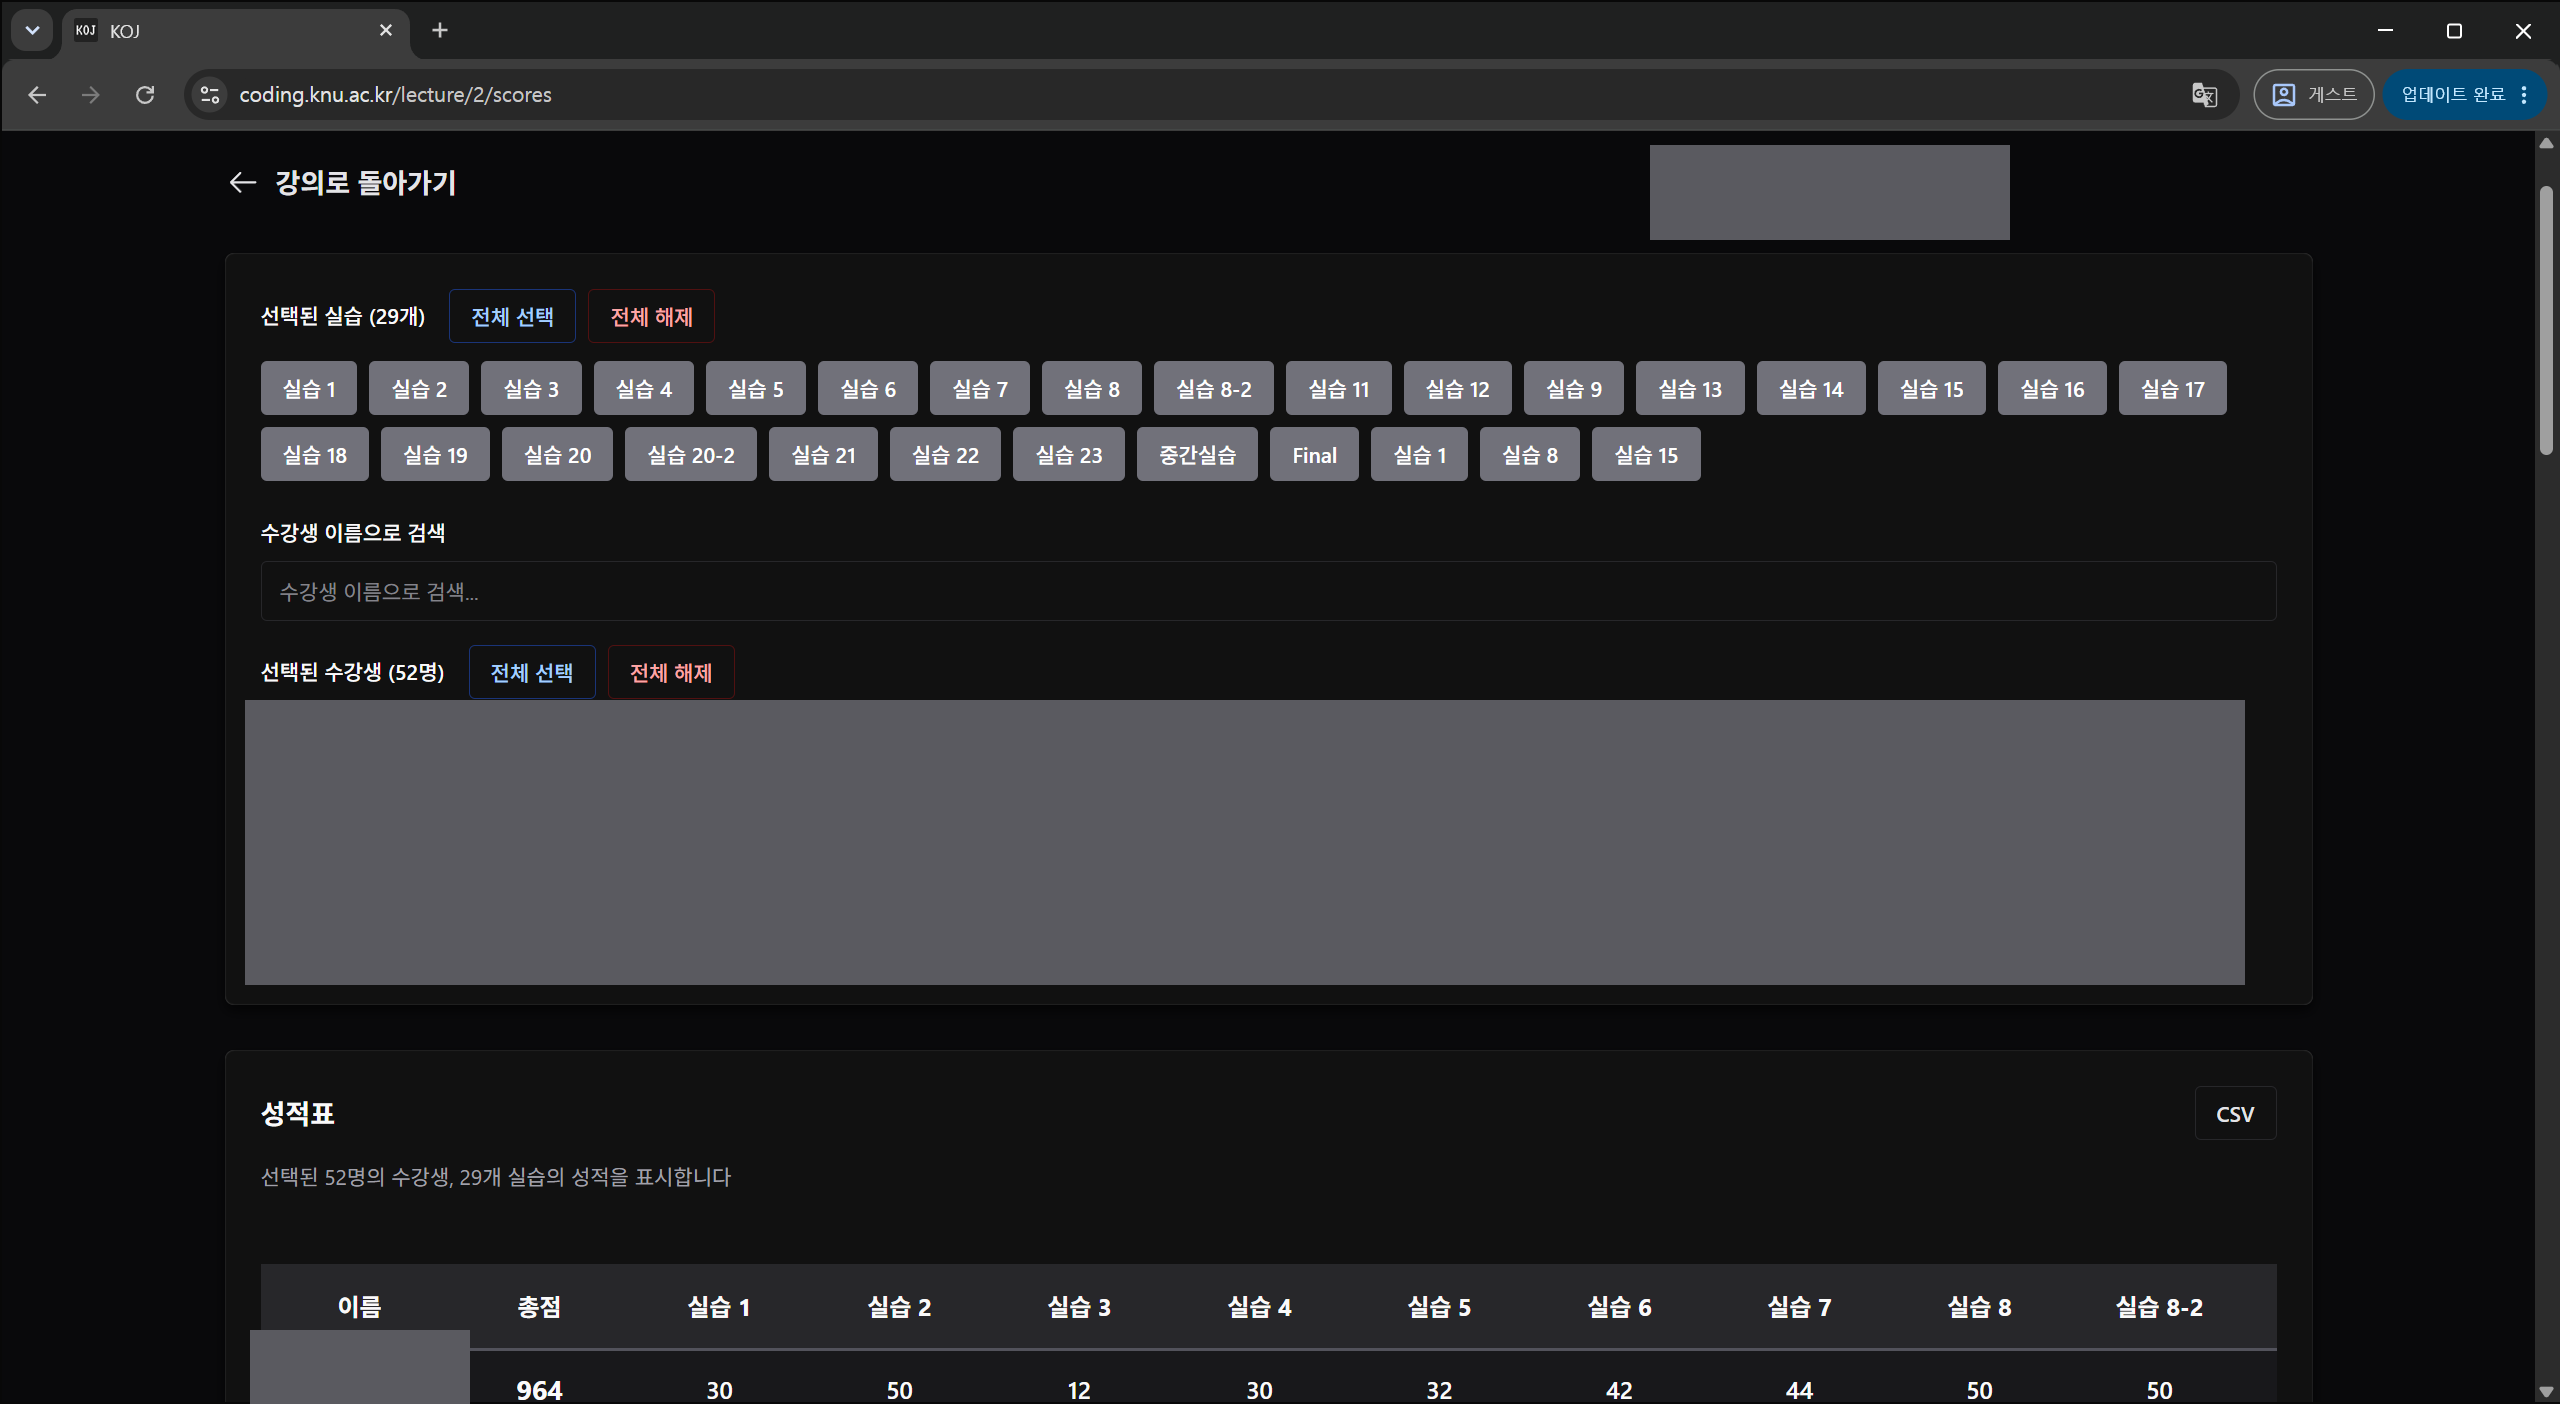
Task: Click the 실습 8-2 table column header
Action: pyautogui.click(x=2159, y=1307)
